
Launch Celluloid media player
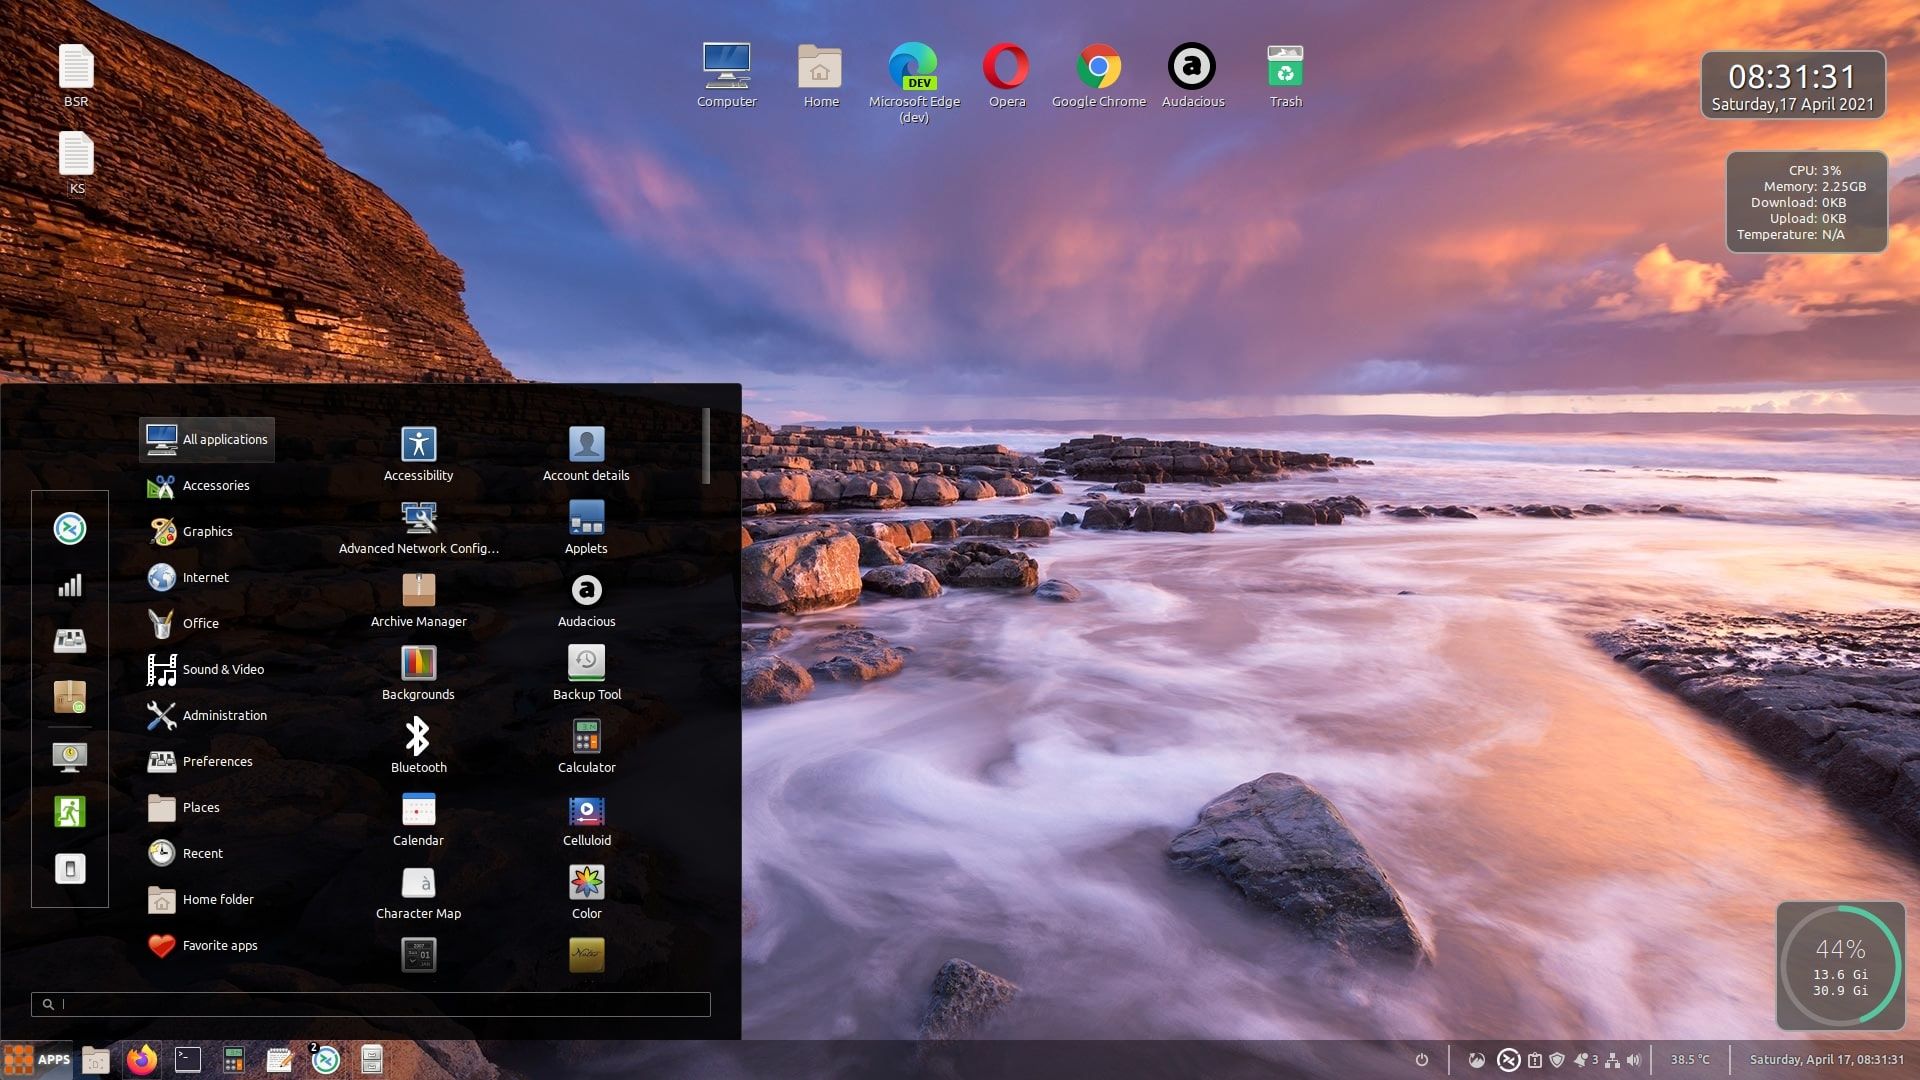click(586, 819)
